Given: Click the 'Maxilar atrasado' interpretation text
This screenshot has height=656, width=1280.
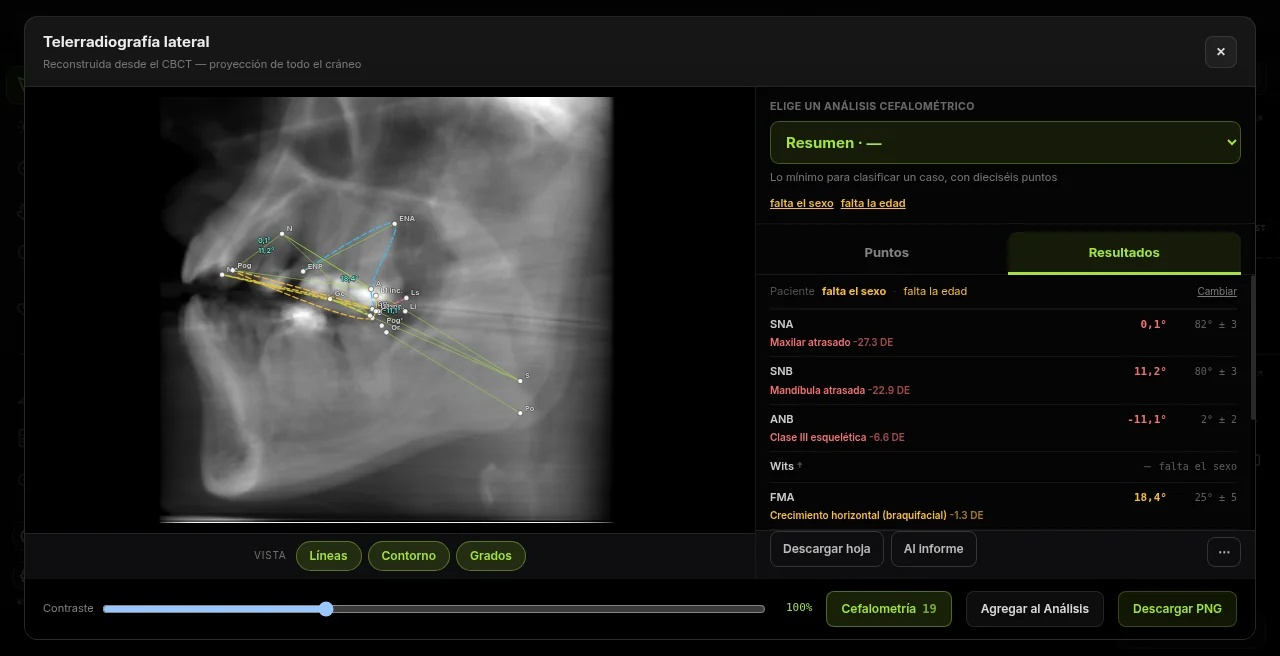Looking at the screenshot, I should [x=810, y=343].
